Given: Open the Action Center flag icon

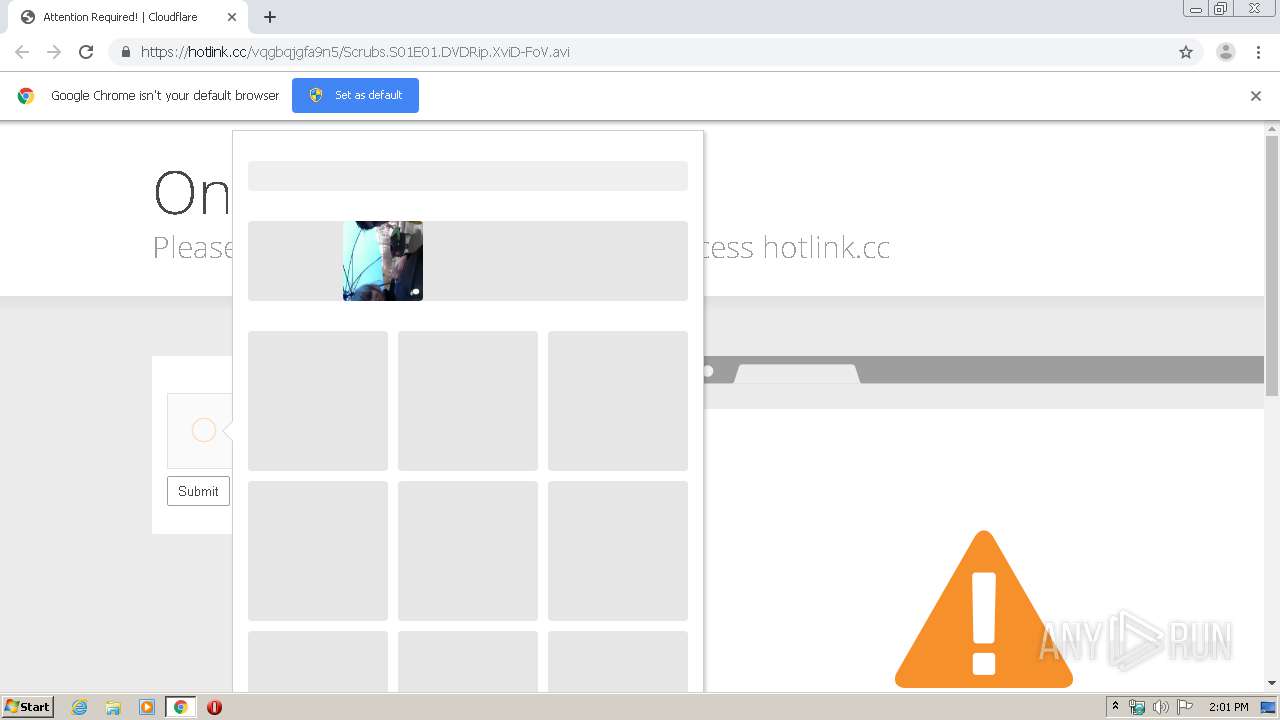Looking at the screenshot, I should click(x=1185, y=707).
